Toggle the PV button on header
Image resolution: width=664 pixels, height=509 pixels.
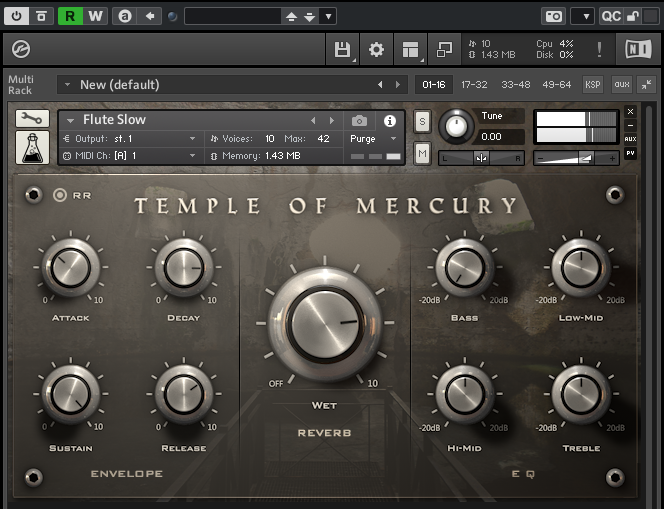[631, 153]
